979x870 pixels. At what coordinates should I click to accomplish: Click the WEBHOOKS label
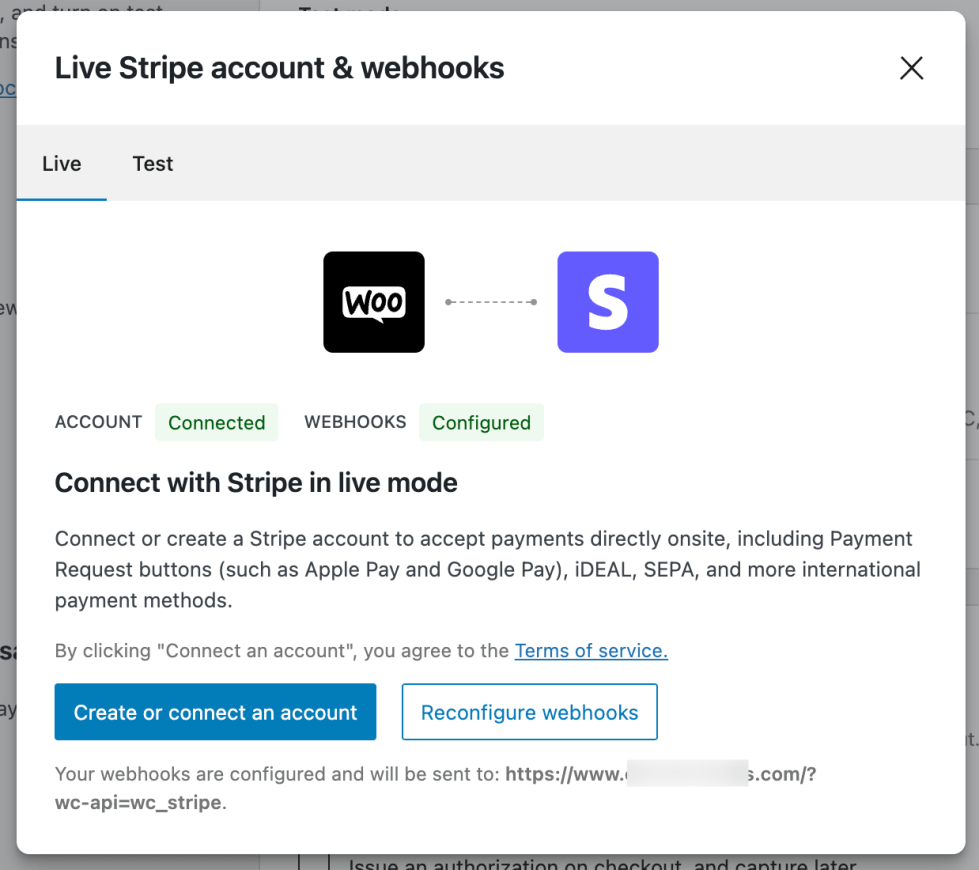[x=355, y=422]
